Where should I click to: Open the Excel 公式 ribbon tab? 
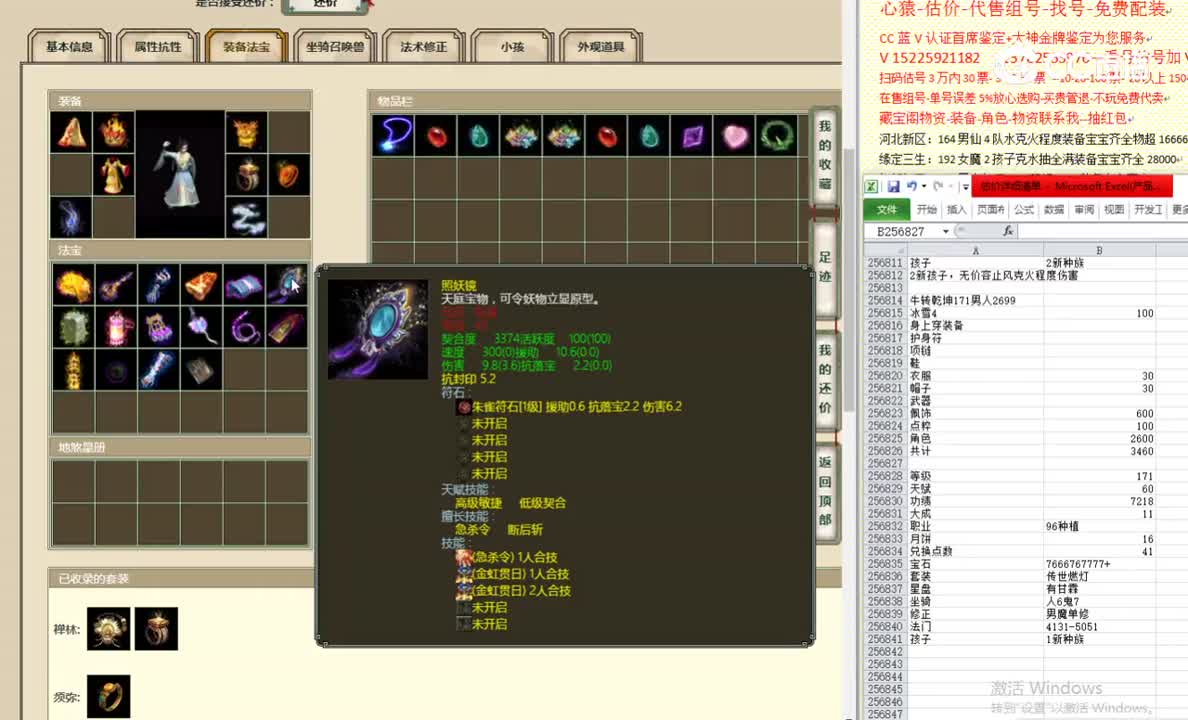click(1024, 209)
